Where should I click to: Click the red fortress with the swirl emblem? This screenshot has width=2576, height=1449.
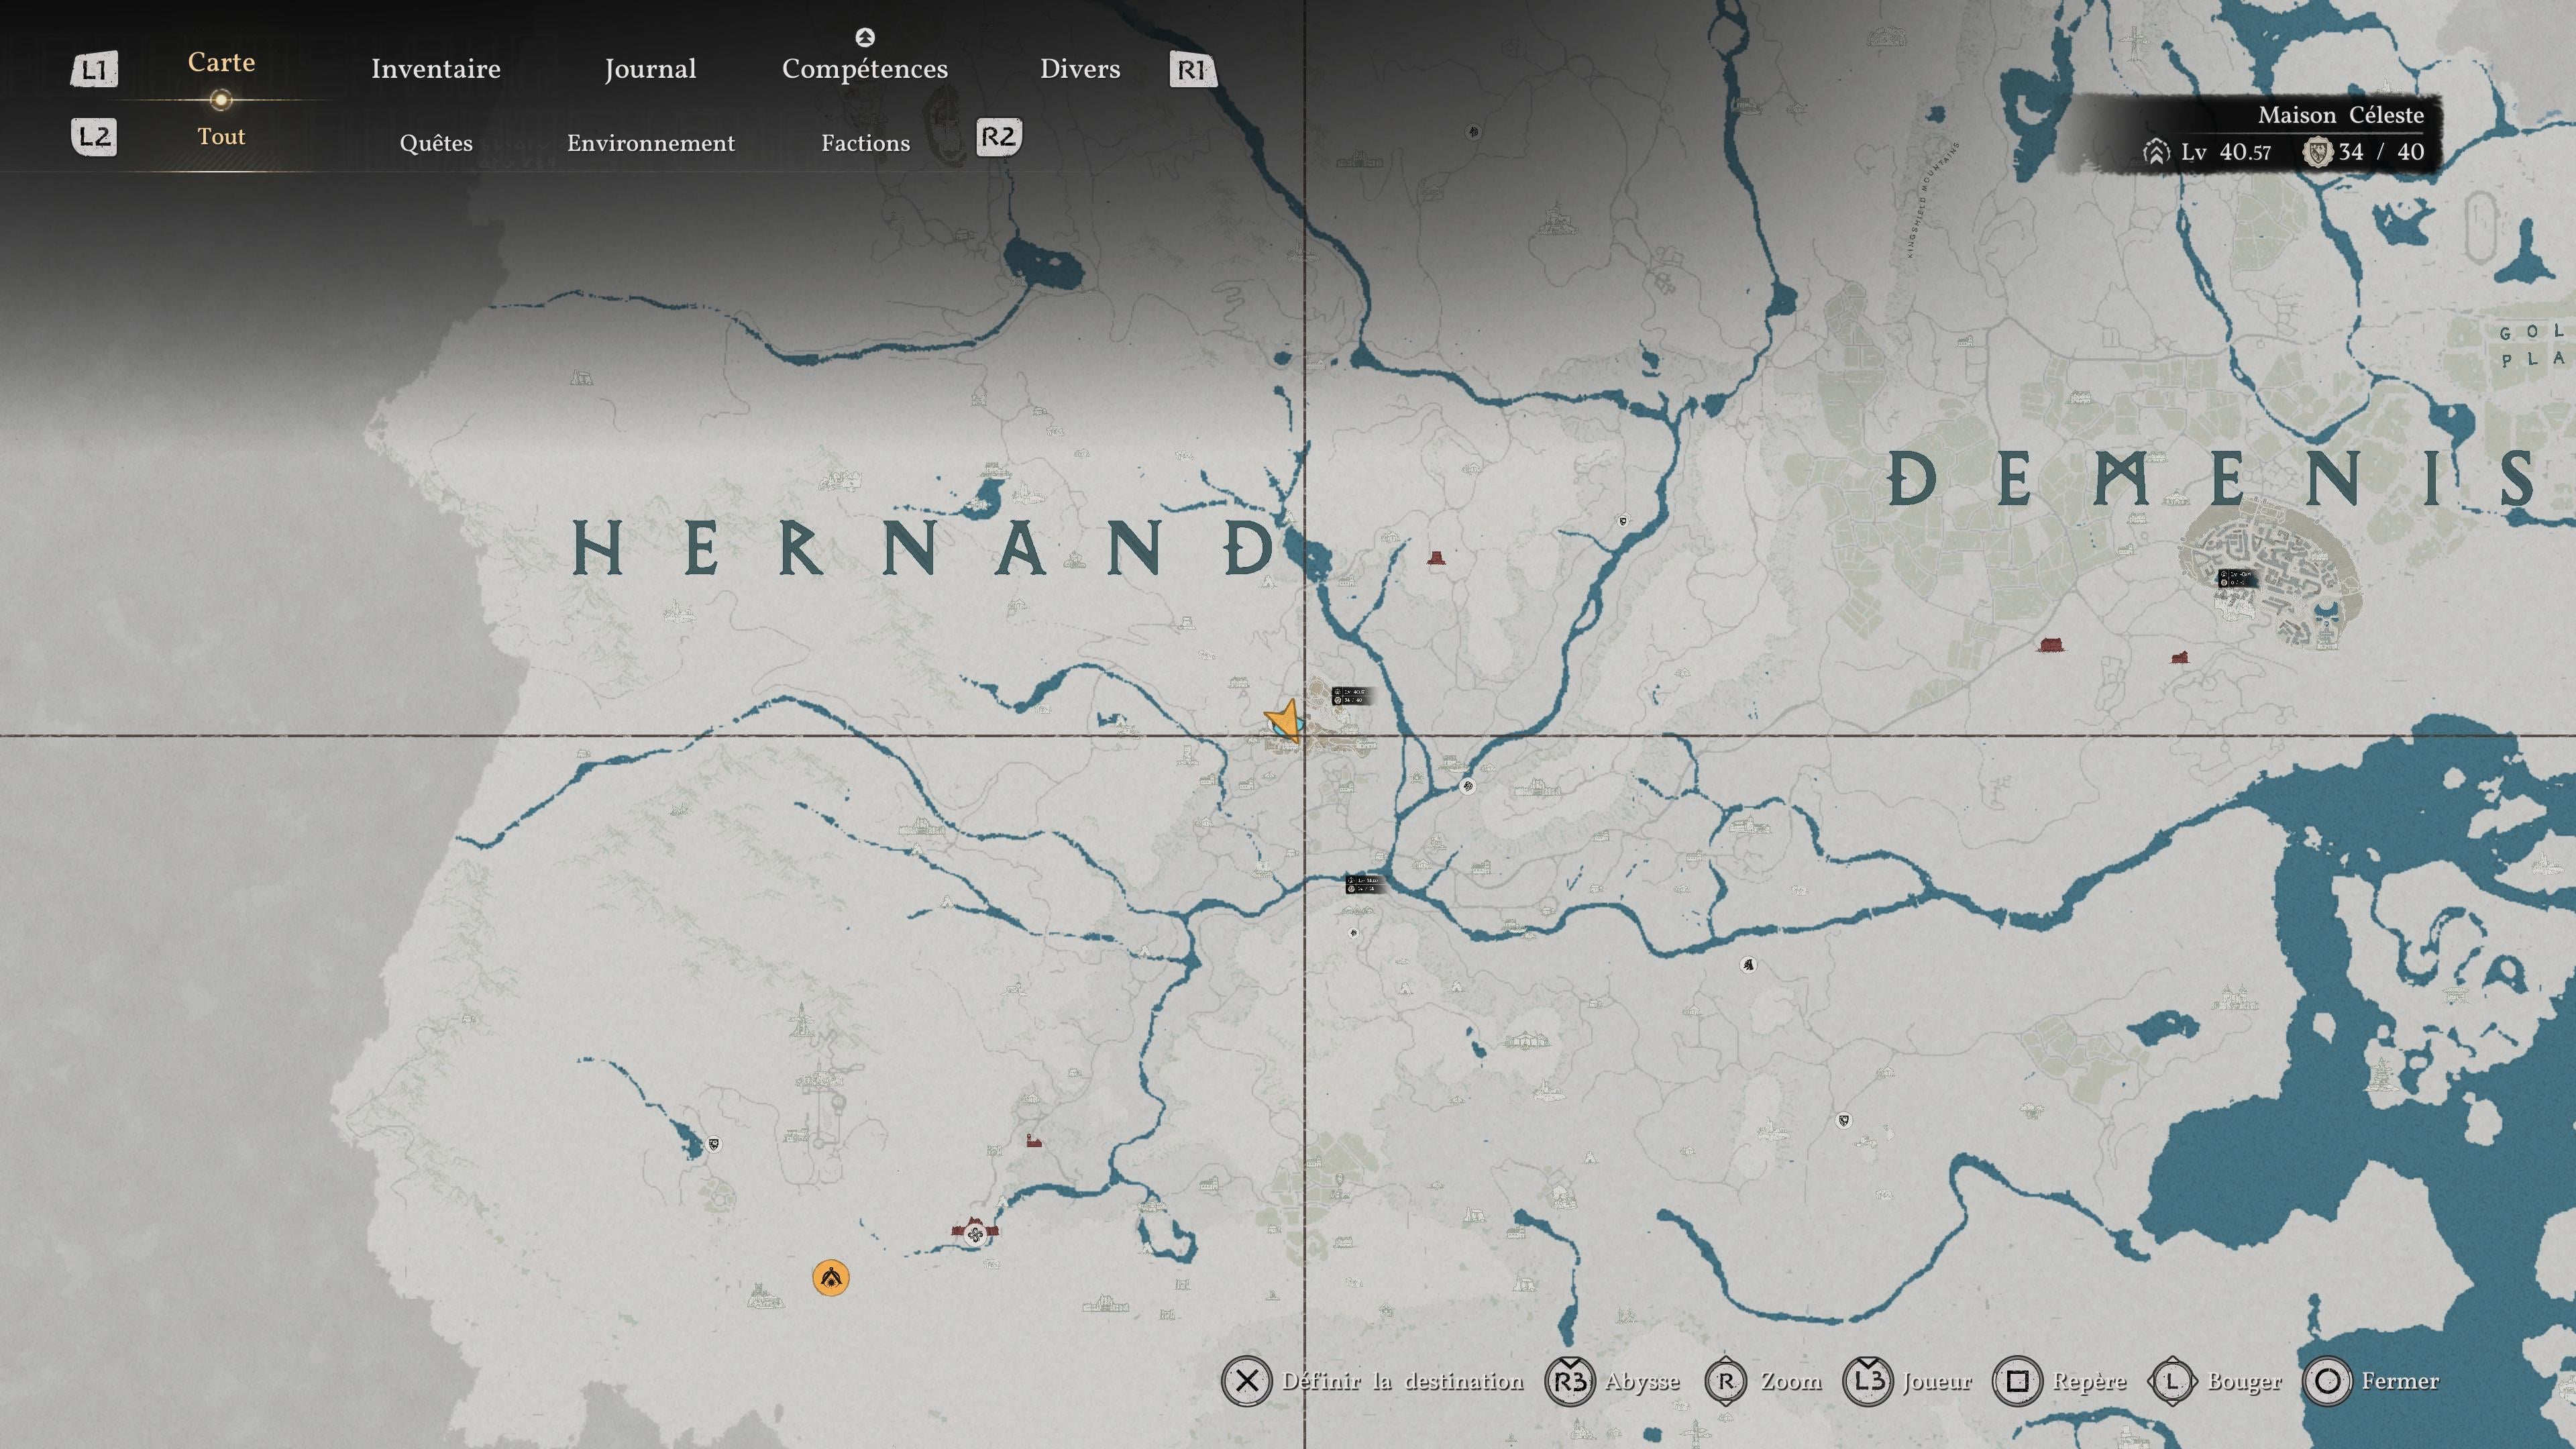pos(974,1232)
